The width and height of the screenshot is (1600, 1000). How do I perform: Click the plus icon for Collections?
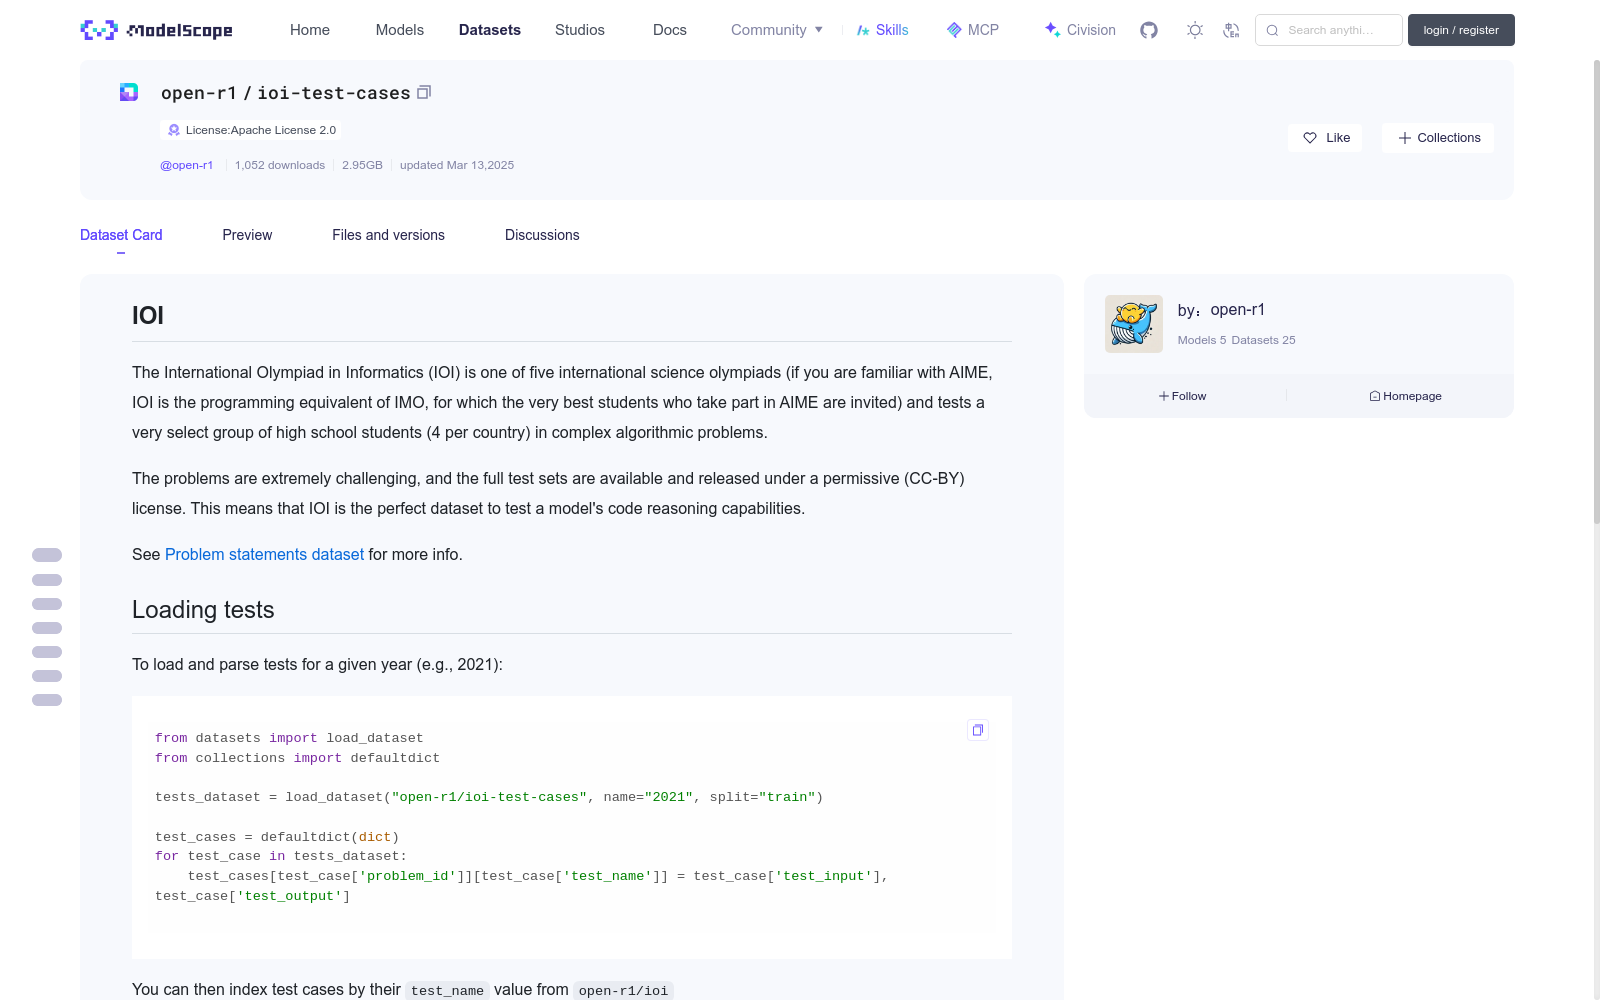coord(1405,138)
